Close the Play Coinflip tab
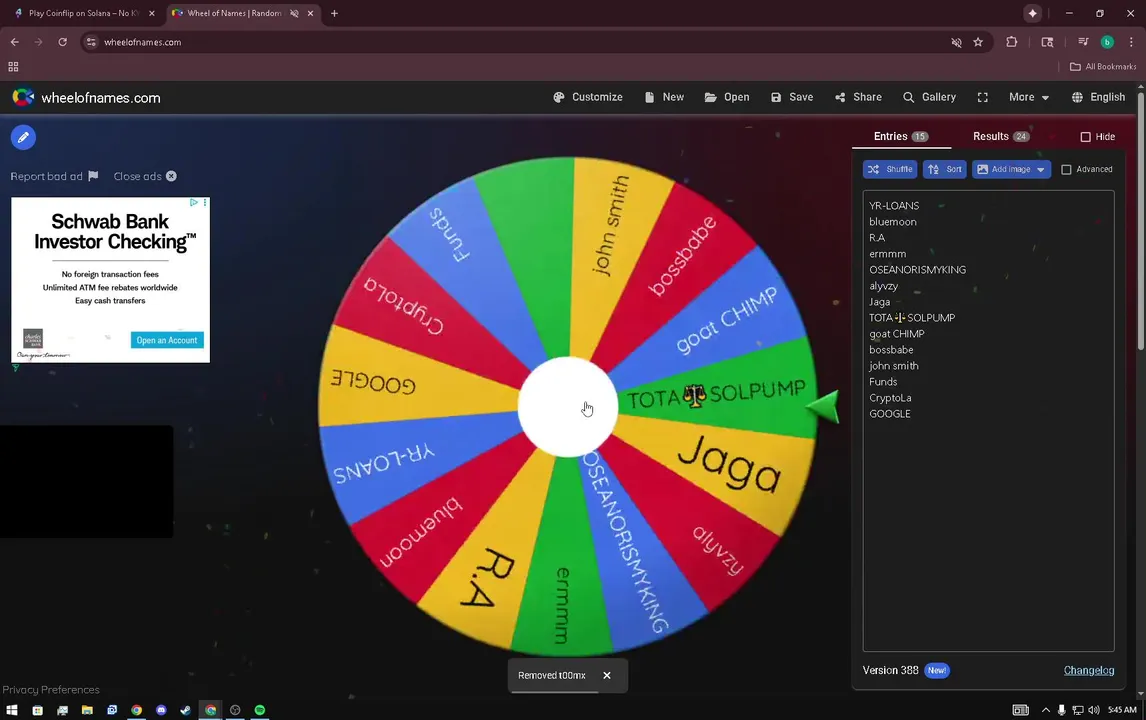The width and height of the screenshot is (1146, 720). click(151, 13)
